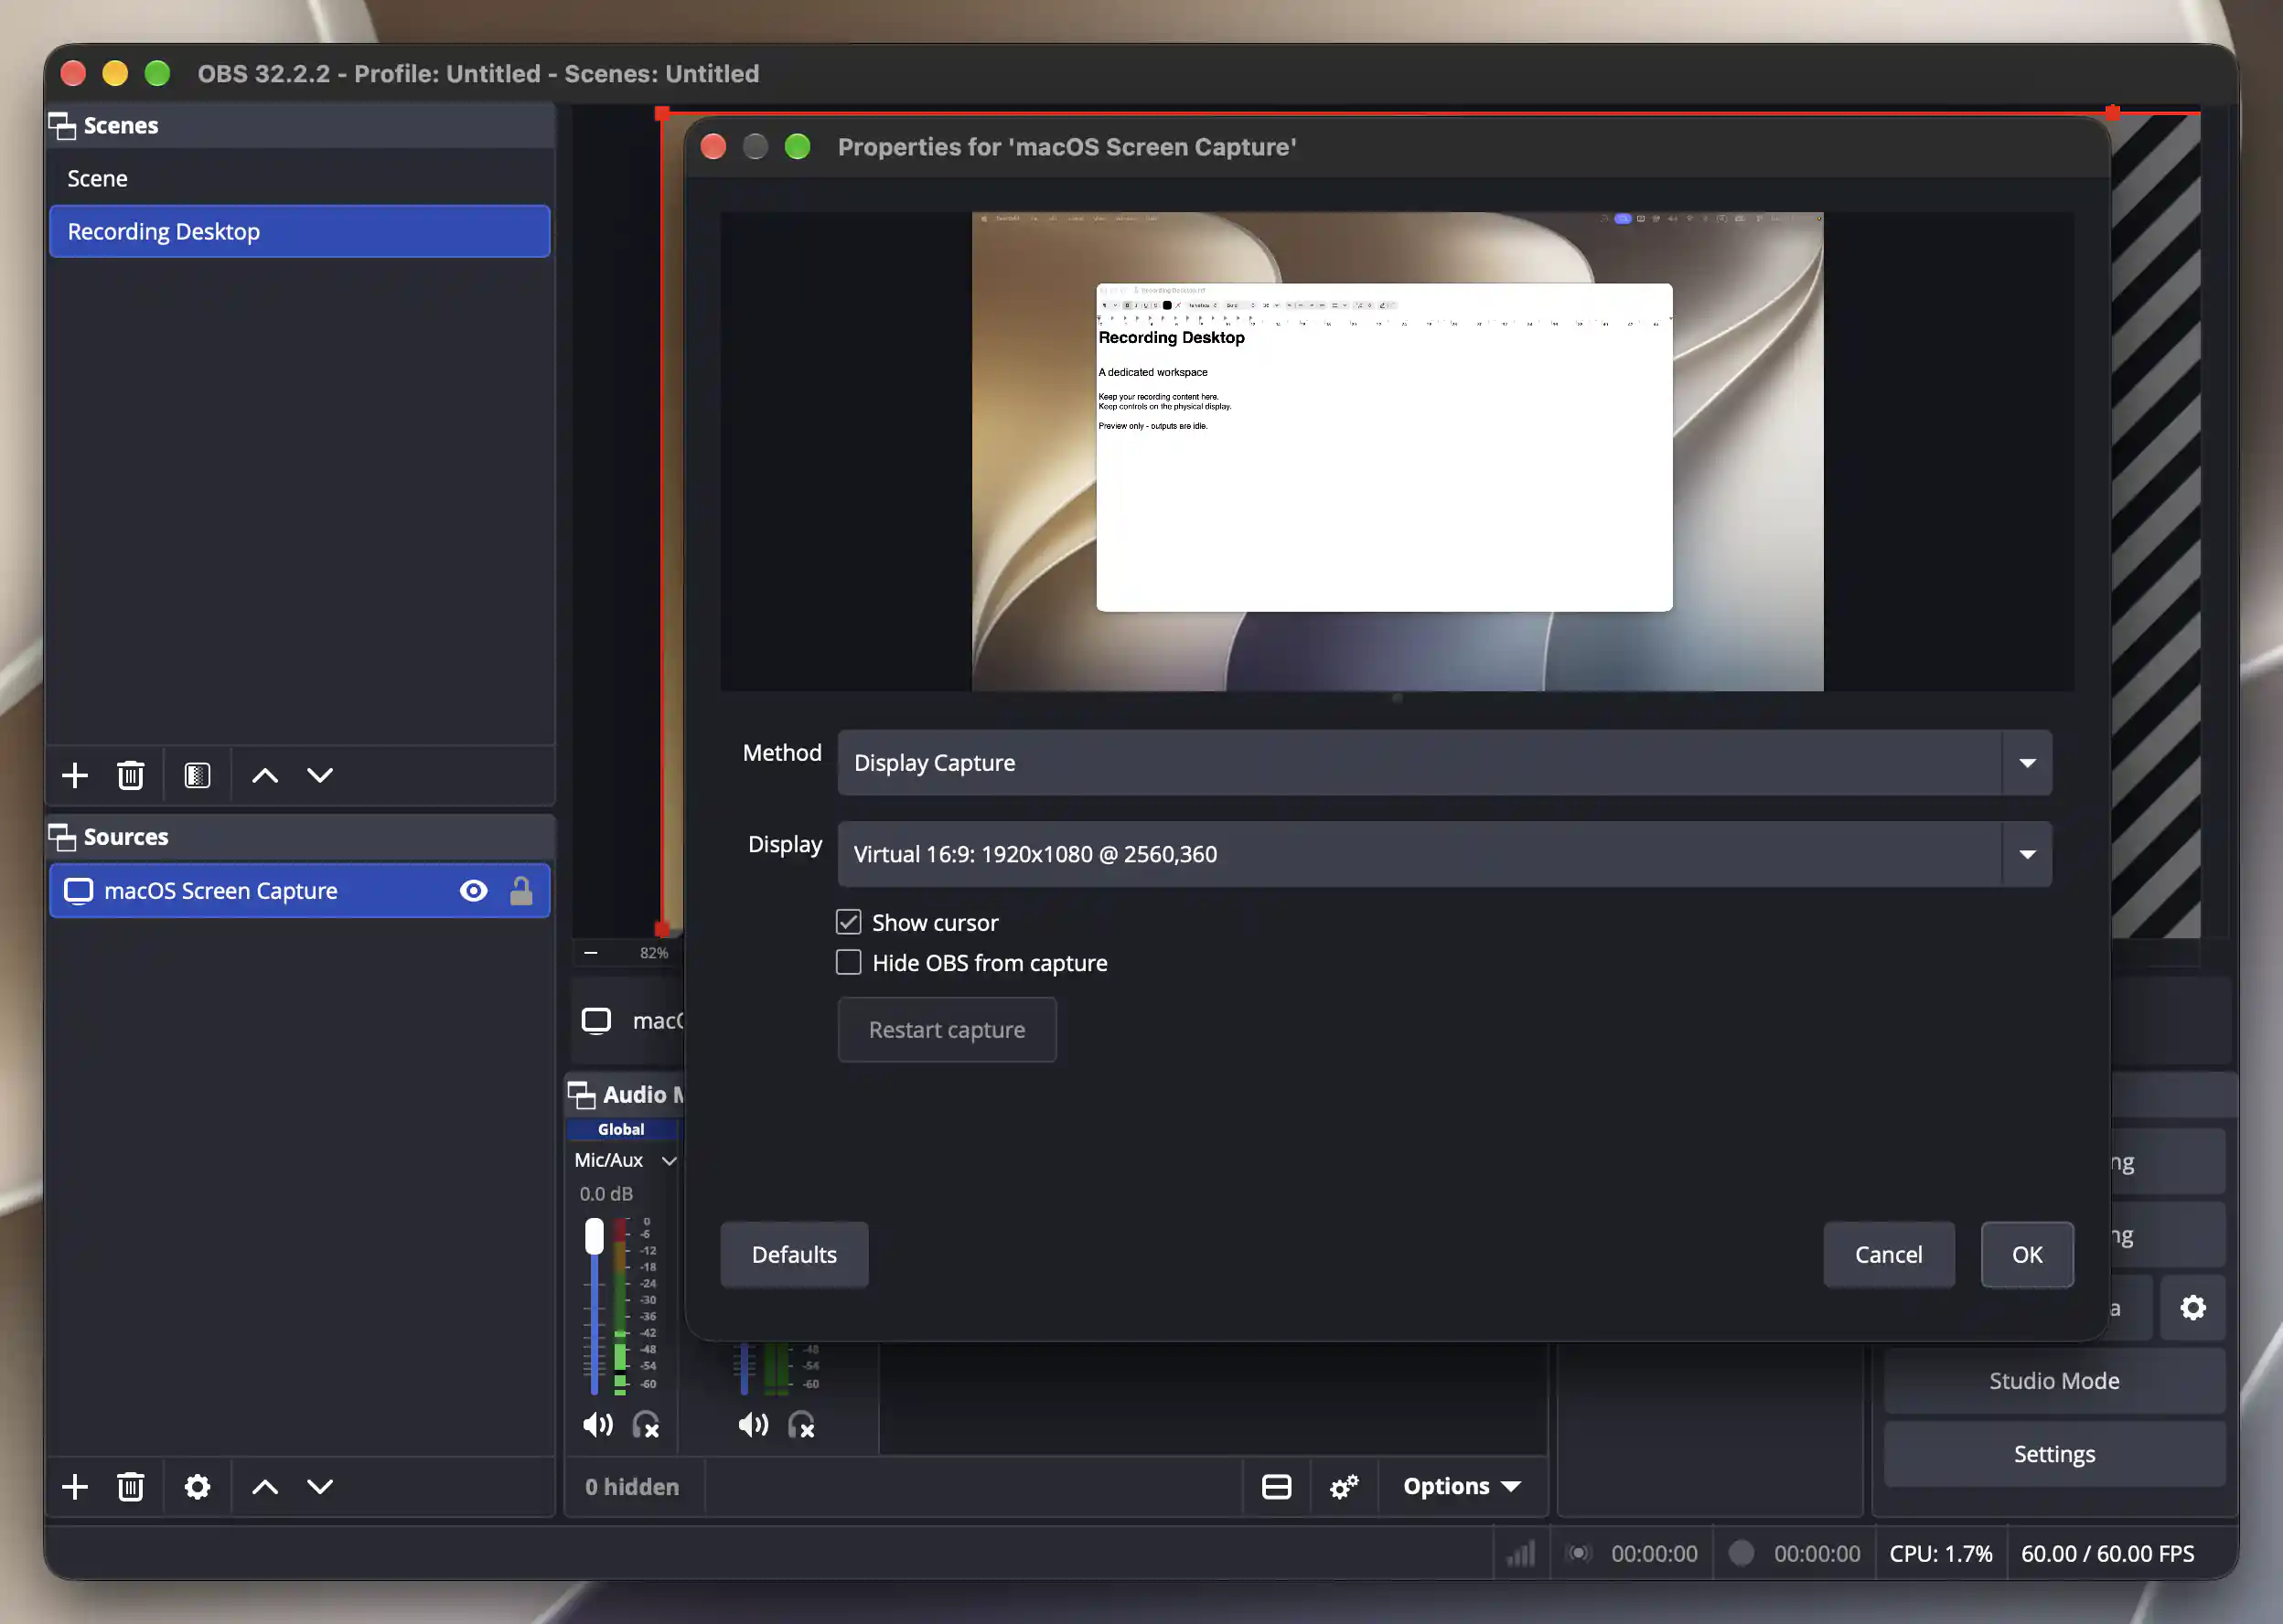This screenshot has width=2283, height=1624.
Task: Click the 60.00 / 60.00 FPS status text
Action: tap(2108, 1553)
